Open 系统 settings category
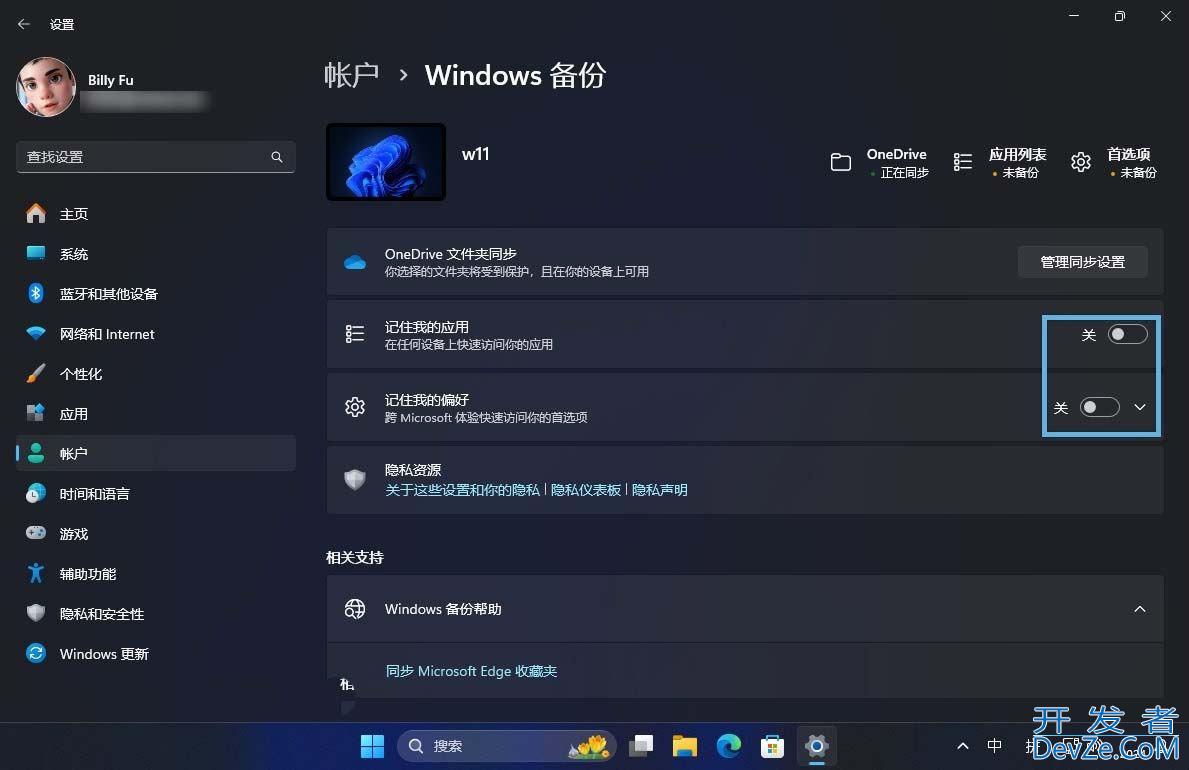Image resolution: width=1189 pixels, height=770 pixels. click(155, 254)
